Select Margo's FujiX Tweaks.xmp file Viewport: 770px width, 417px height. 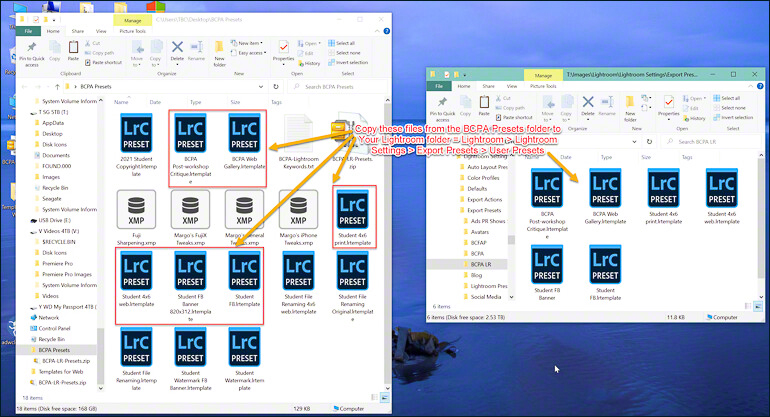(191, 218)
